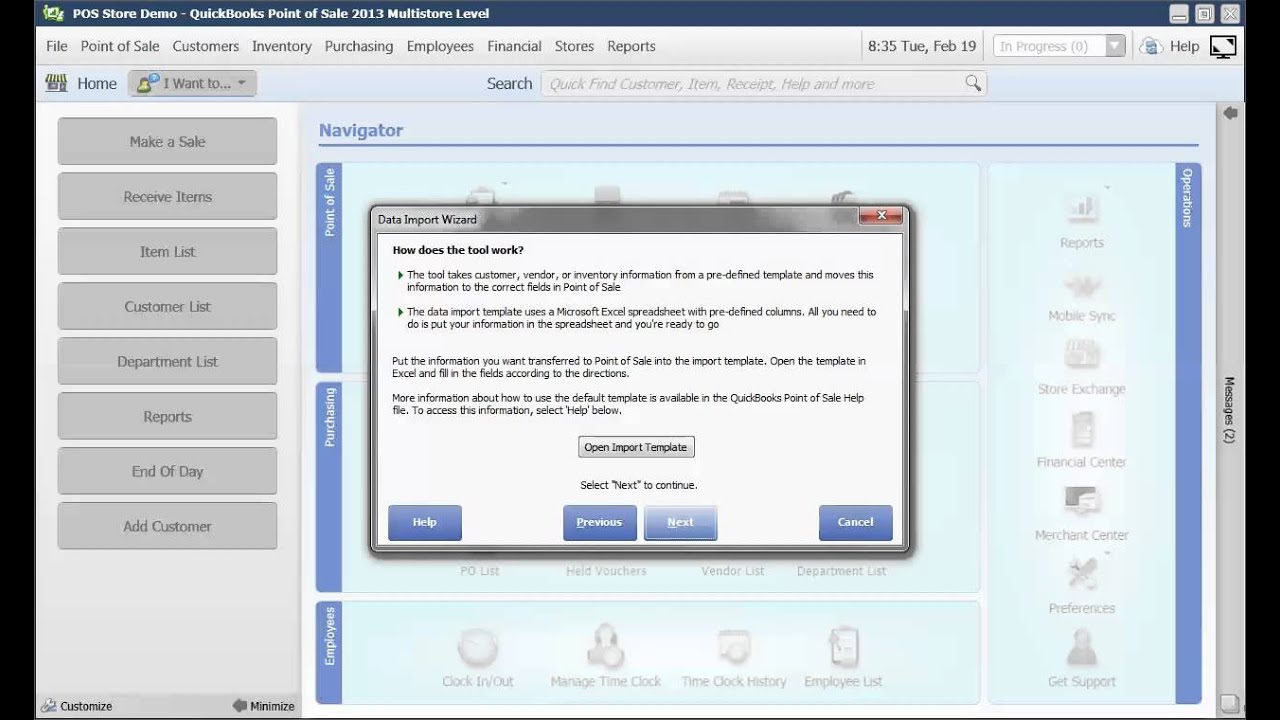The height and width of the screenshot is (720, 1280).
Task: Click the Department List navigator label
Action: click(841, 571)
